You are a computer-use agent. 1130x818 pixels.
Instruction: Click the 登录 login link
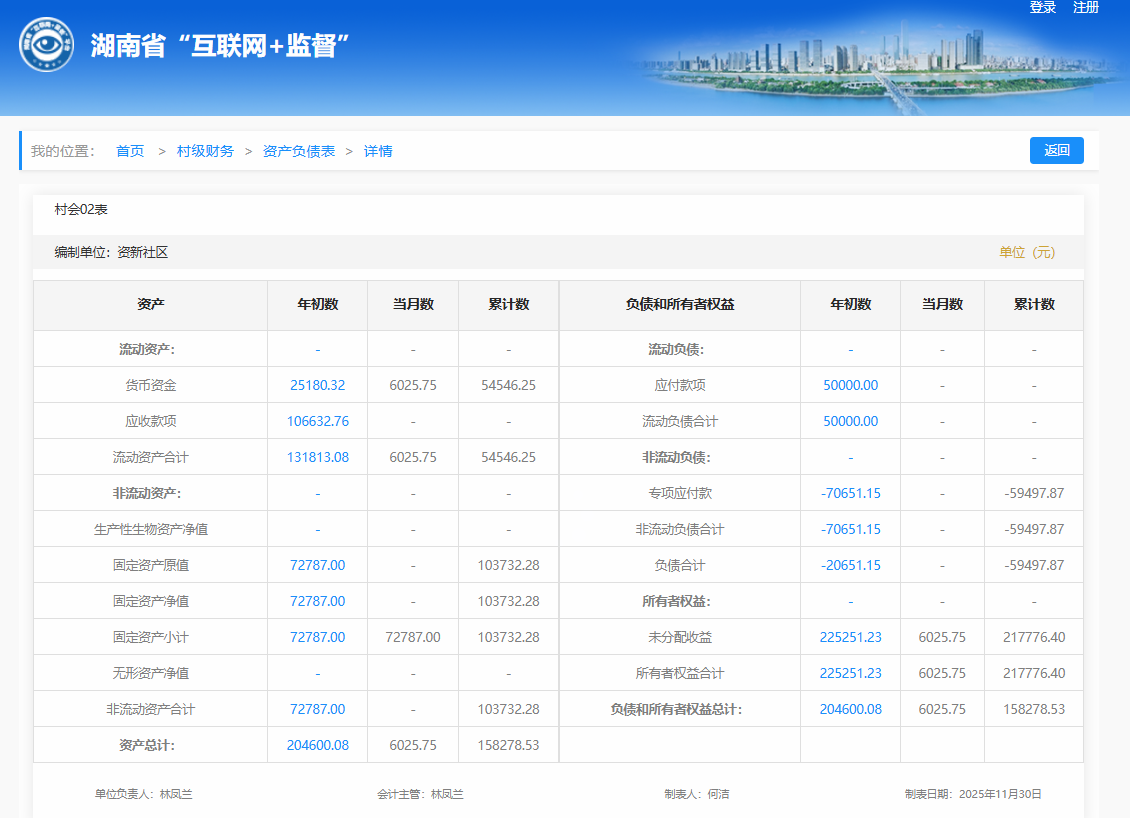1043,8
